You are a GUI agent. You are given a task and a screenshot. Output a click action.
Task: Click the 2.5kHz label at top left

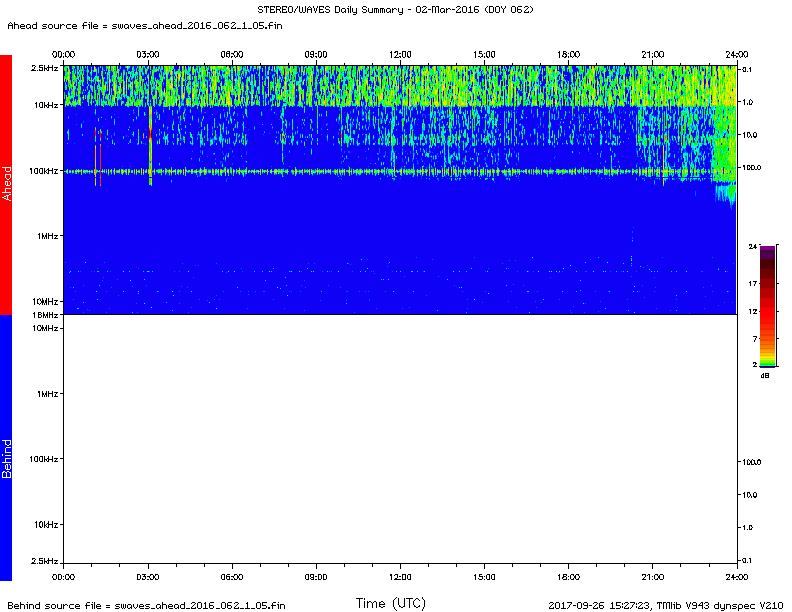click(45, 67)
